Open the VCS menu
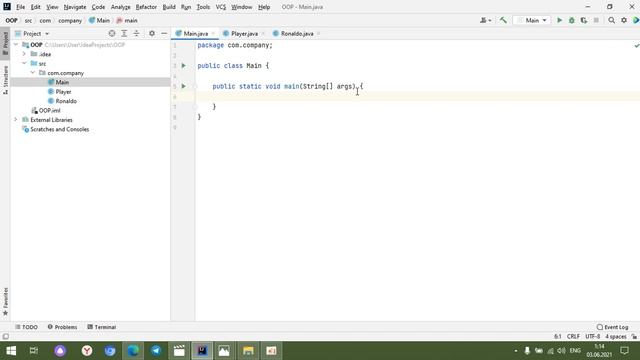640x360 pixels. [221, 7]
